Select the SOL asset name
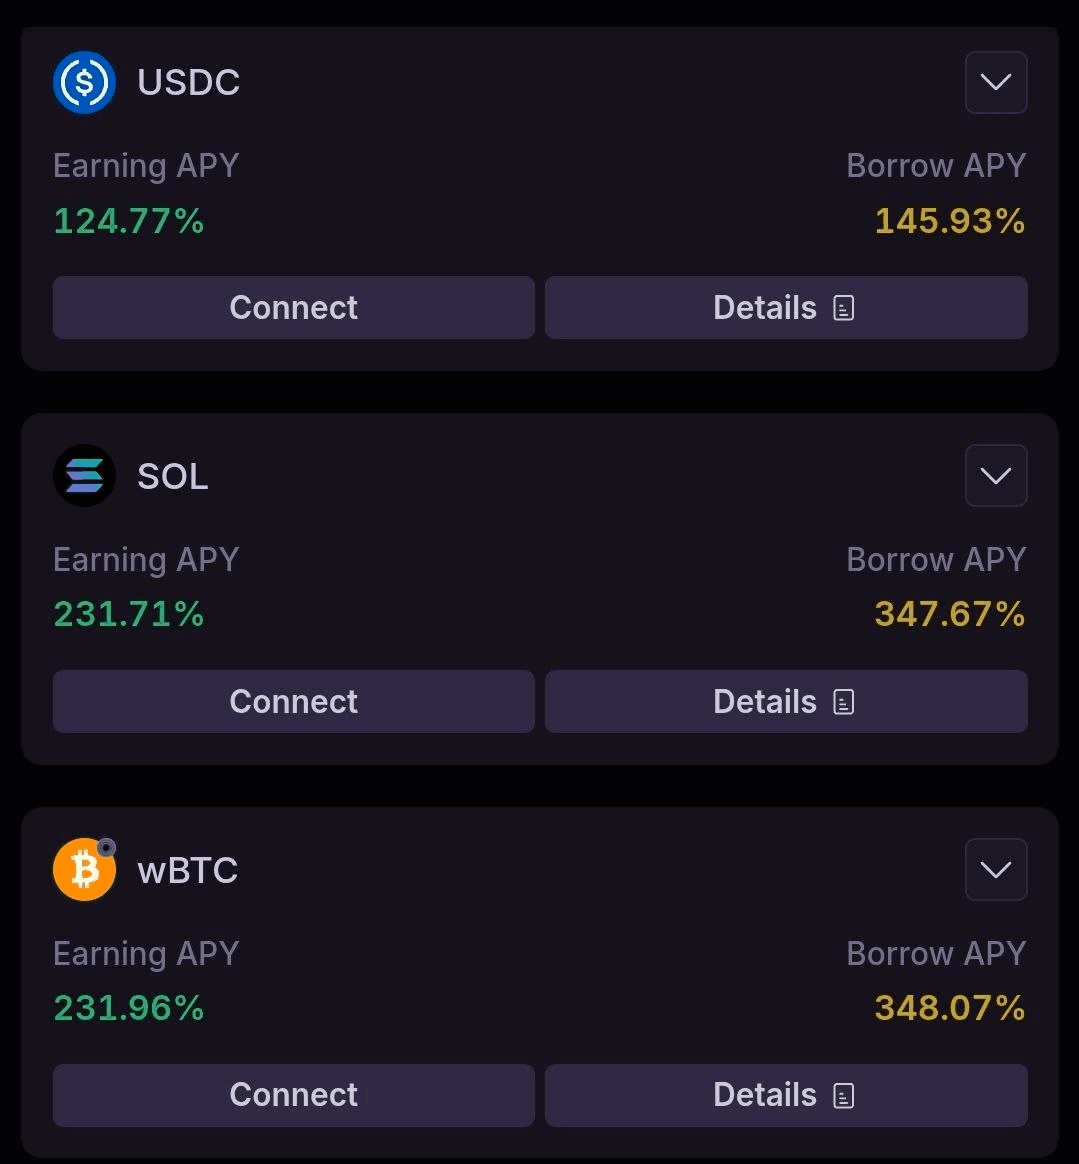The height and width of the screenshot is (1164, 1079). (173, 477)
